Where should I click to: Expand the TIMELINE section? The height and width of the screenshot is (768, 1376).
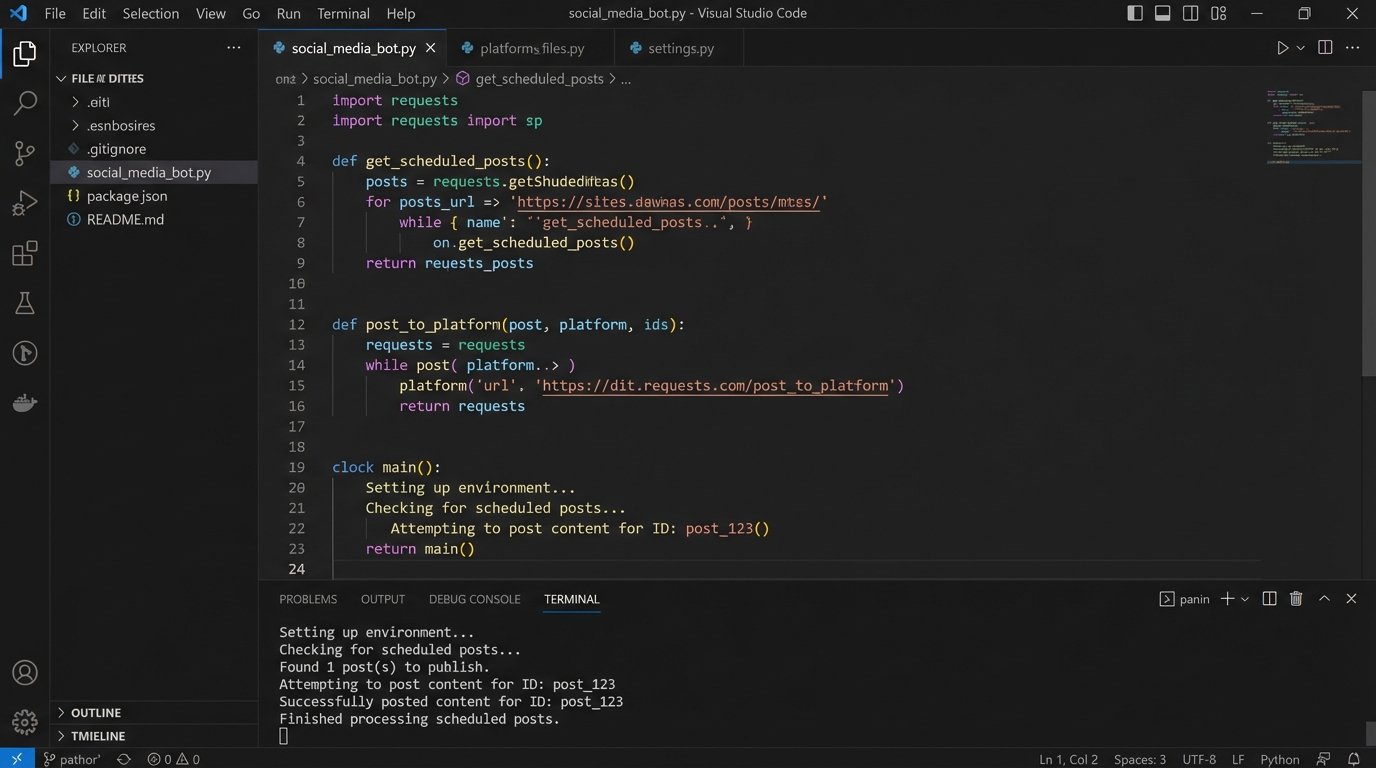(x=97, y=736)
